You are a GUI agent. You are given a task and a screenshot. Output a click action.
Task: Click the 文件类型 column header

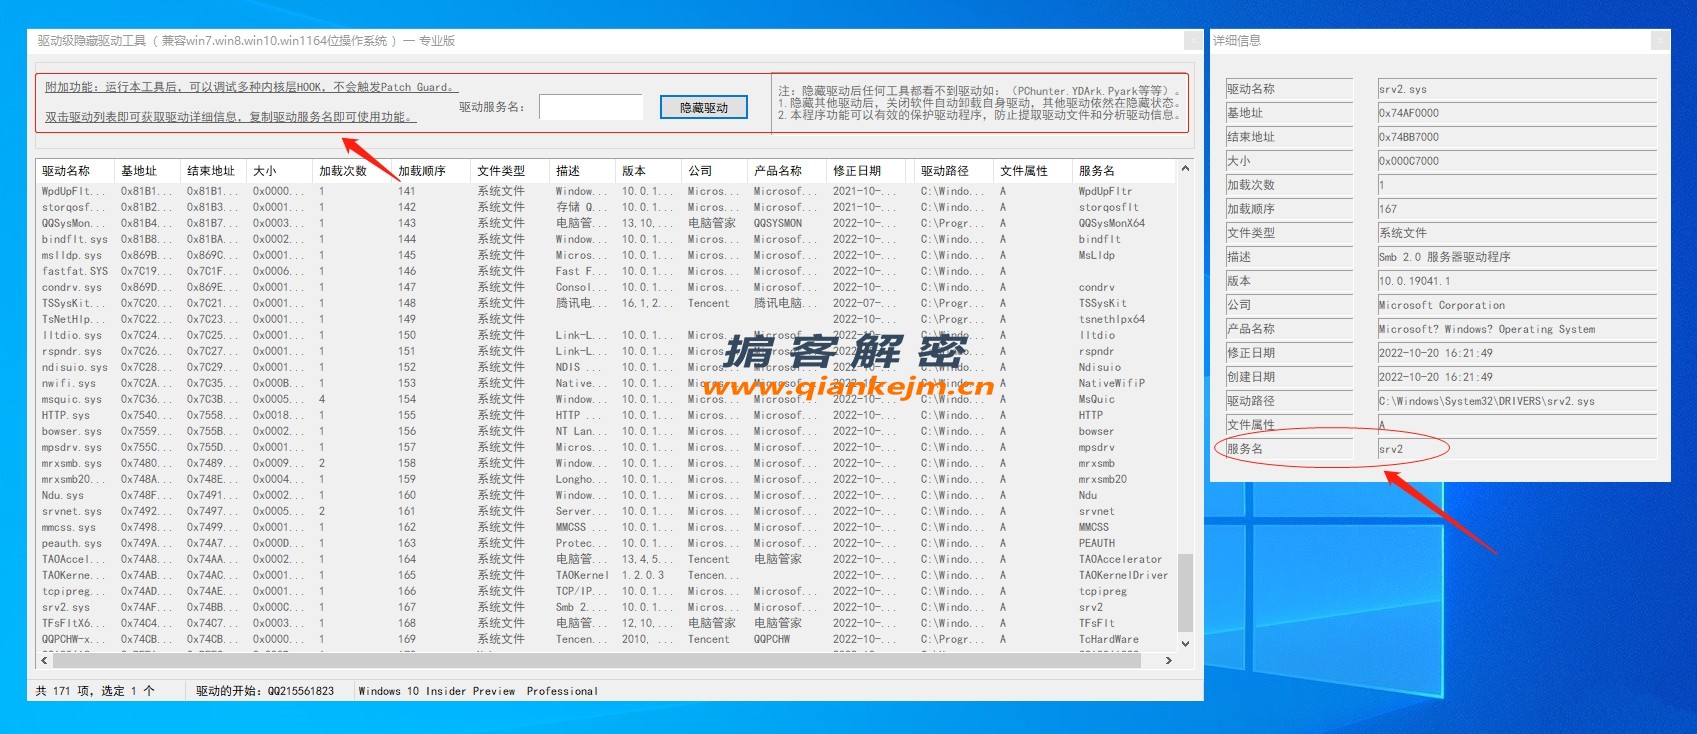[x=510, y=171]
